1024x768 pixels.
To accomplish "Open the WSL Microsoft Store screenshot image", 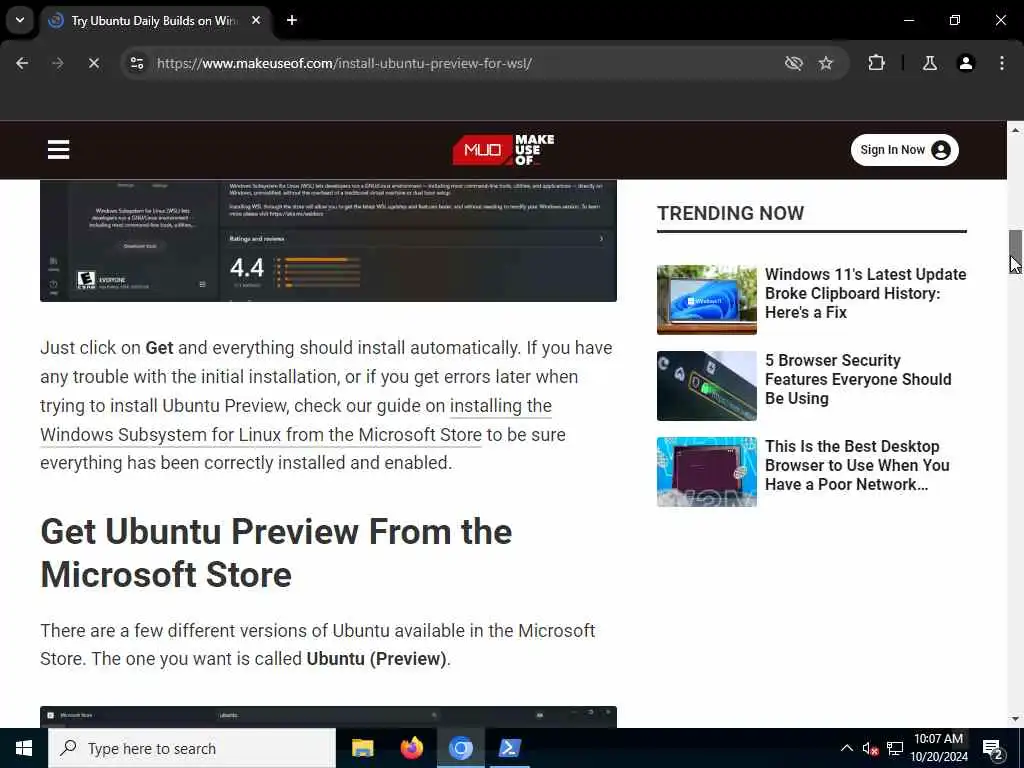I will [328, 240].
